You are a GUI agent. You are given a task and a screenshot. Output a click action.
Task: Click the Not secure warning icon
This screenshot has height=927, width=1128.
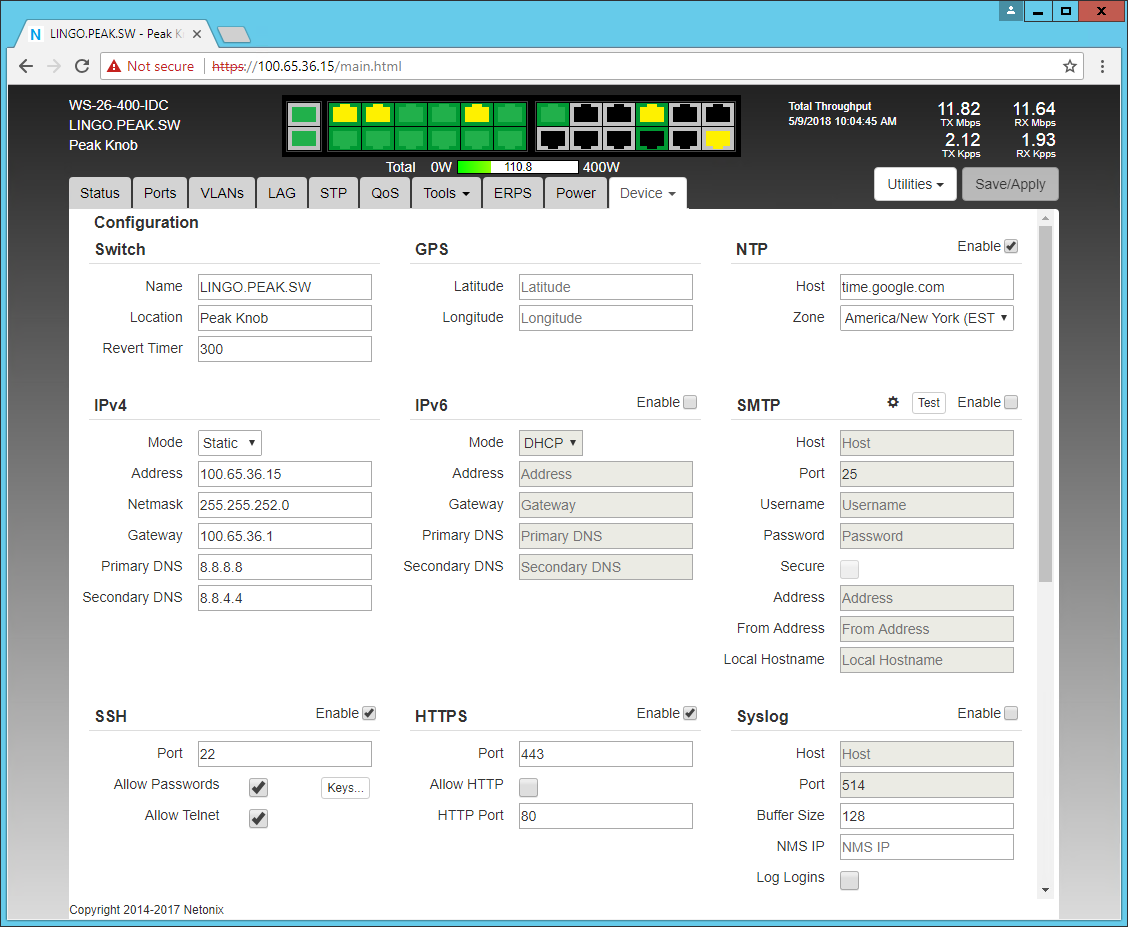click(x=115, y=67)
